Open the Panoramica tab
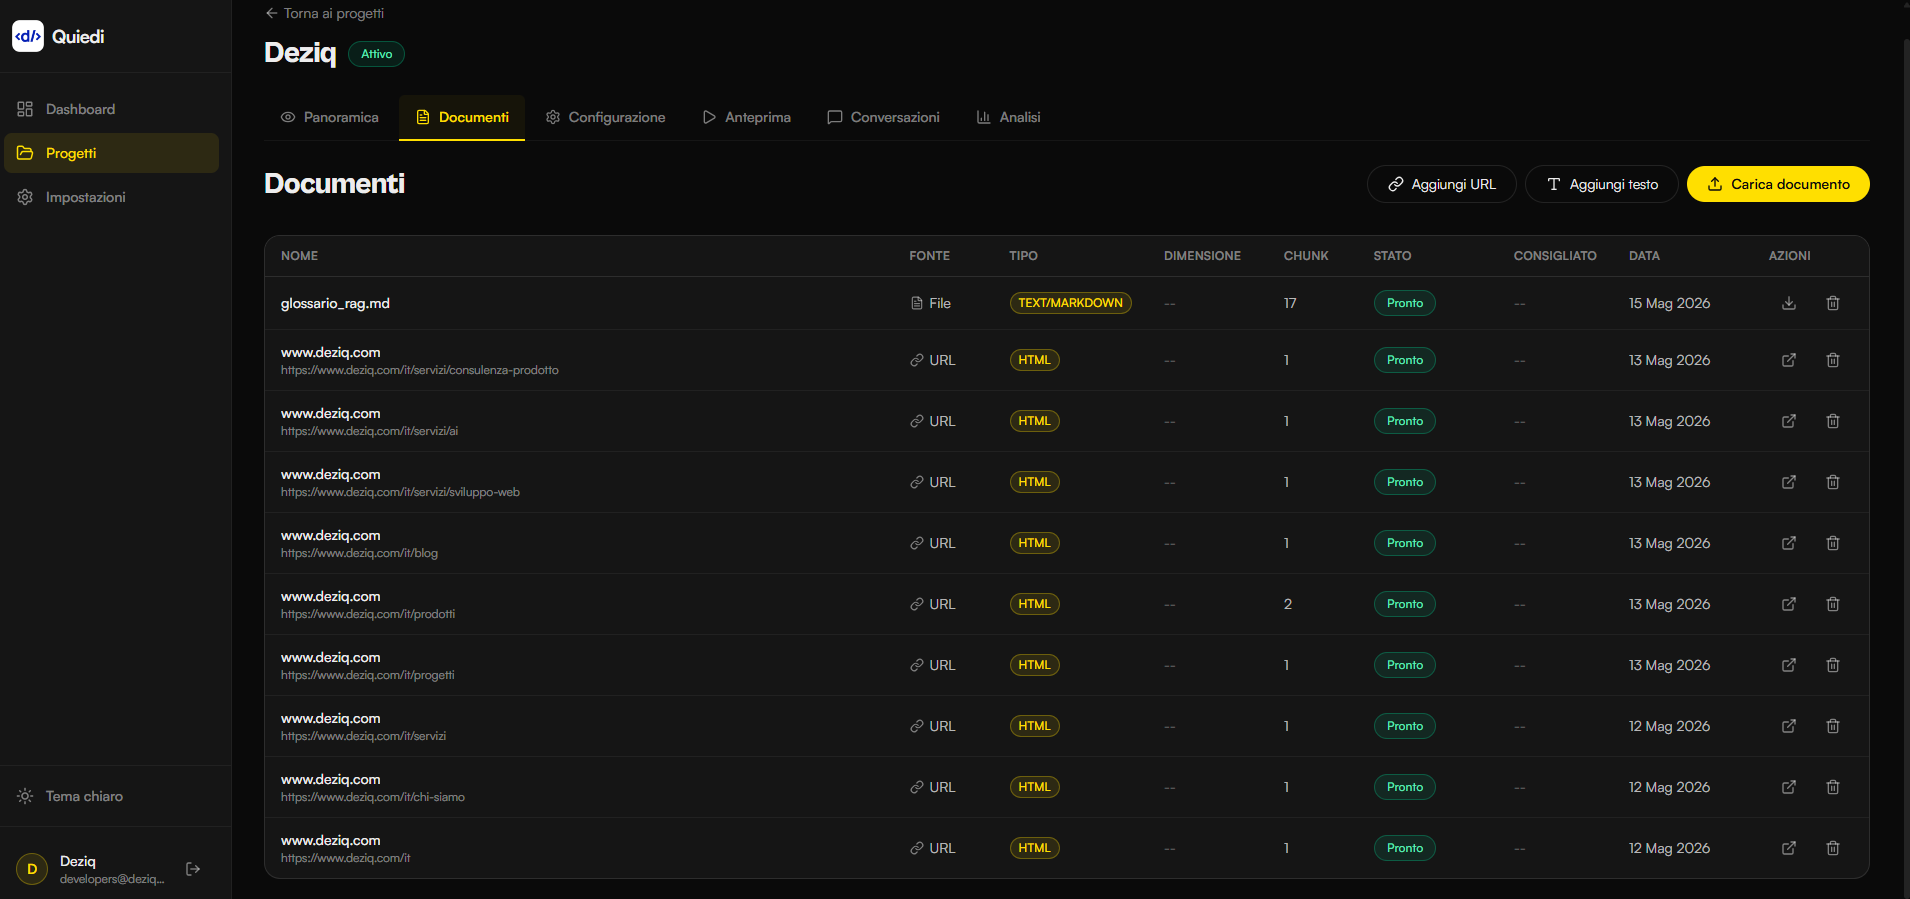1910x899 pixels. click(x=329, y=117)
